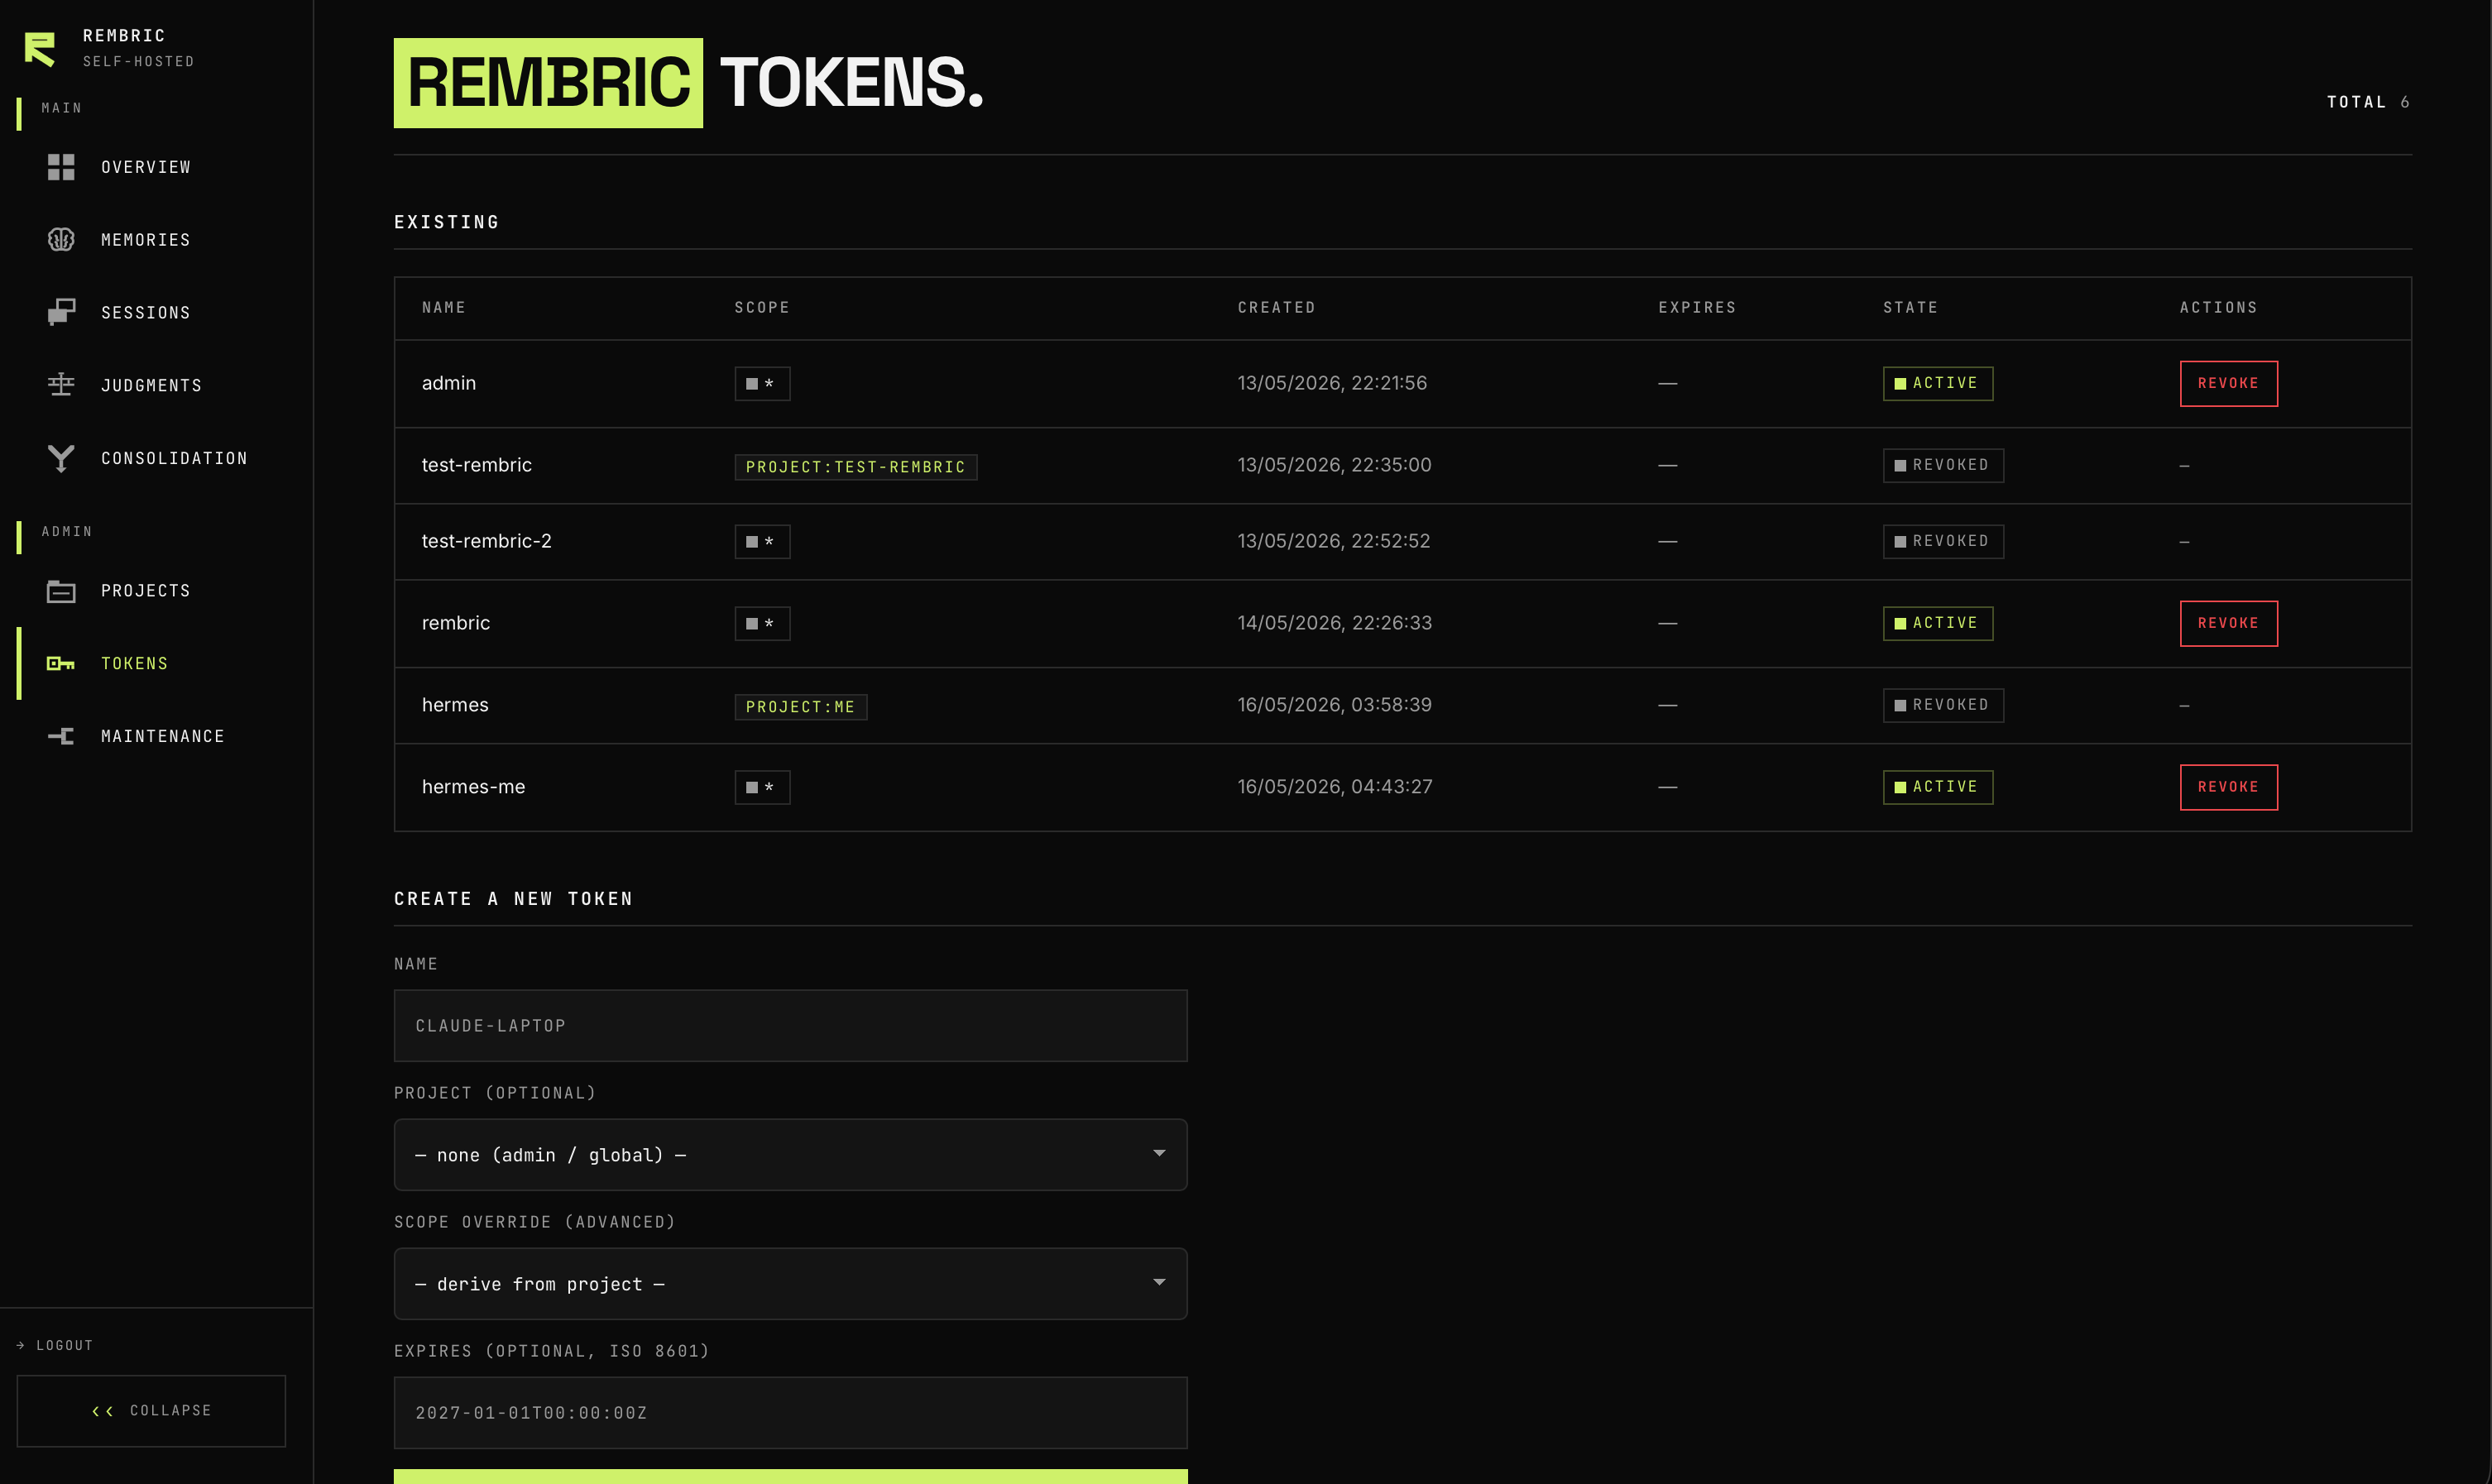The width and height of the screenshot is (2492, 1484).
Task: Open Maintenance admin page
Action: coord(163,737)
